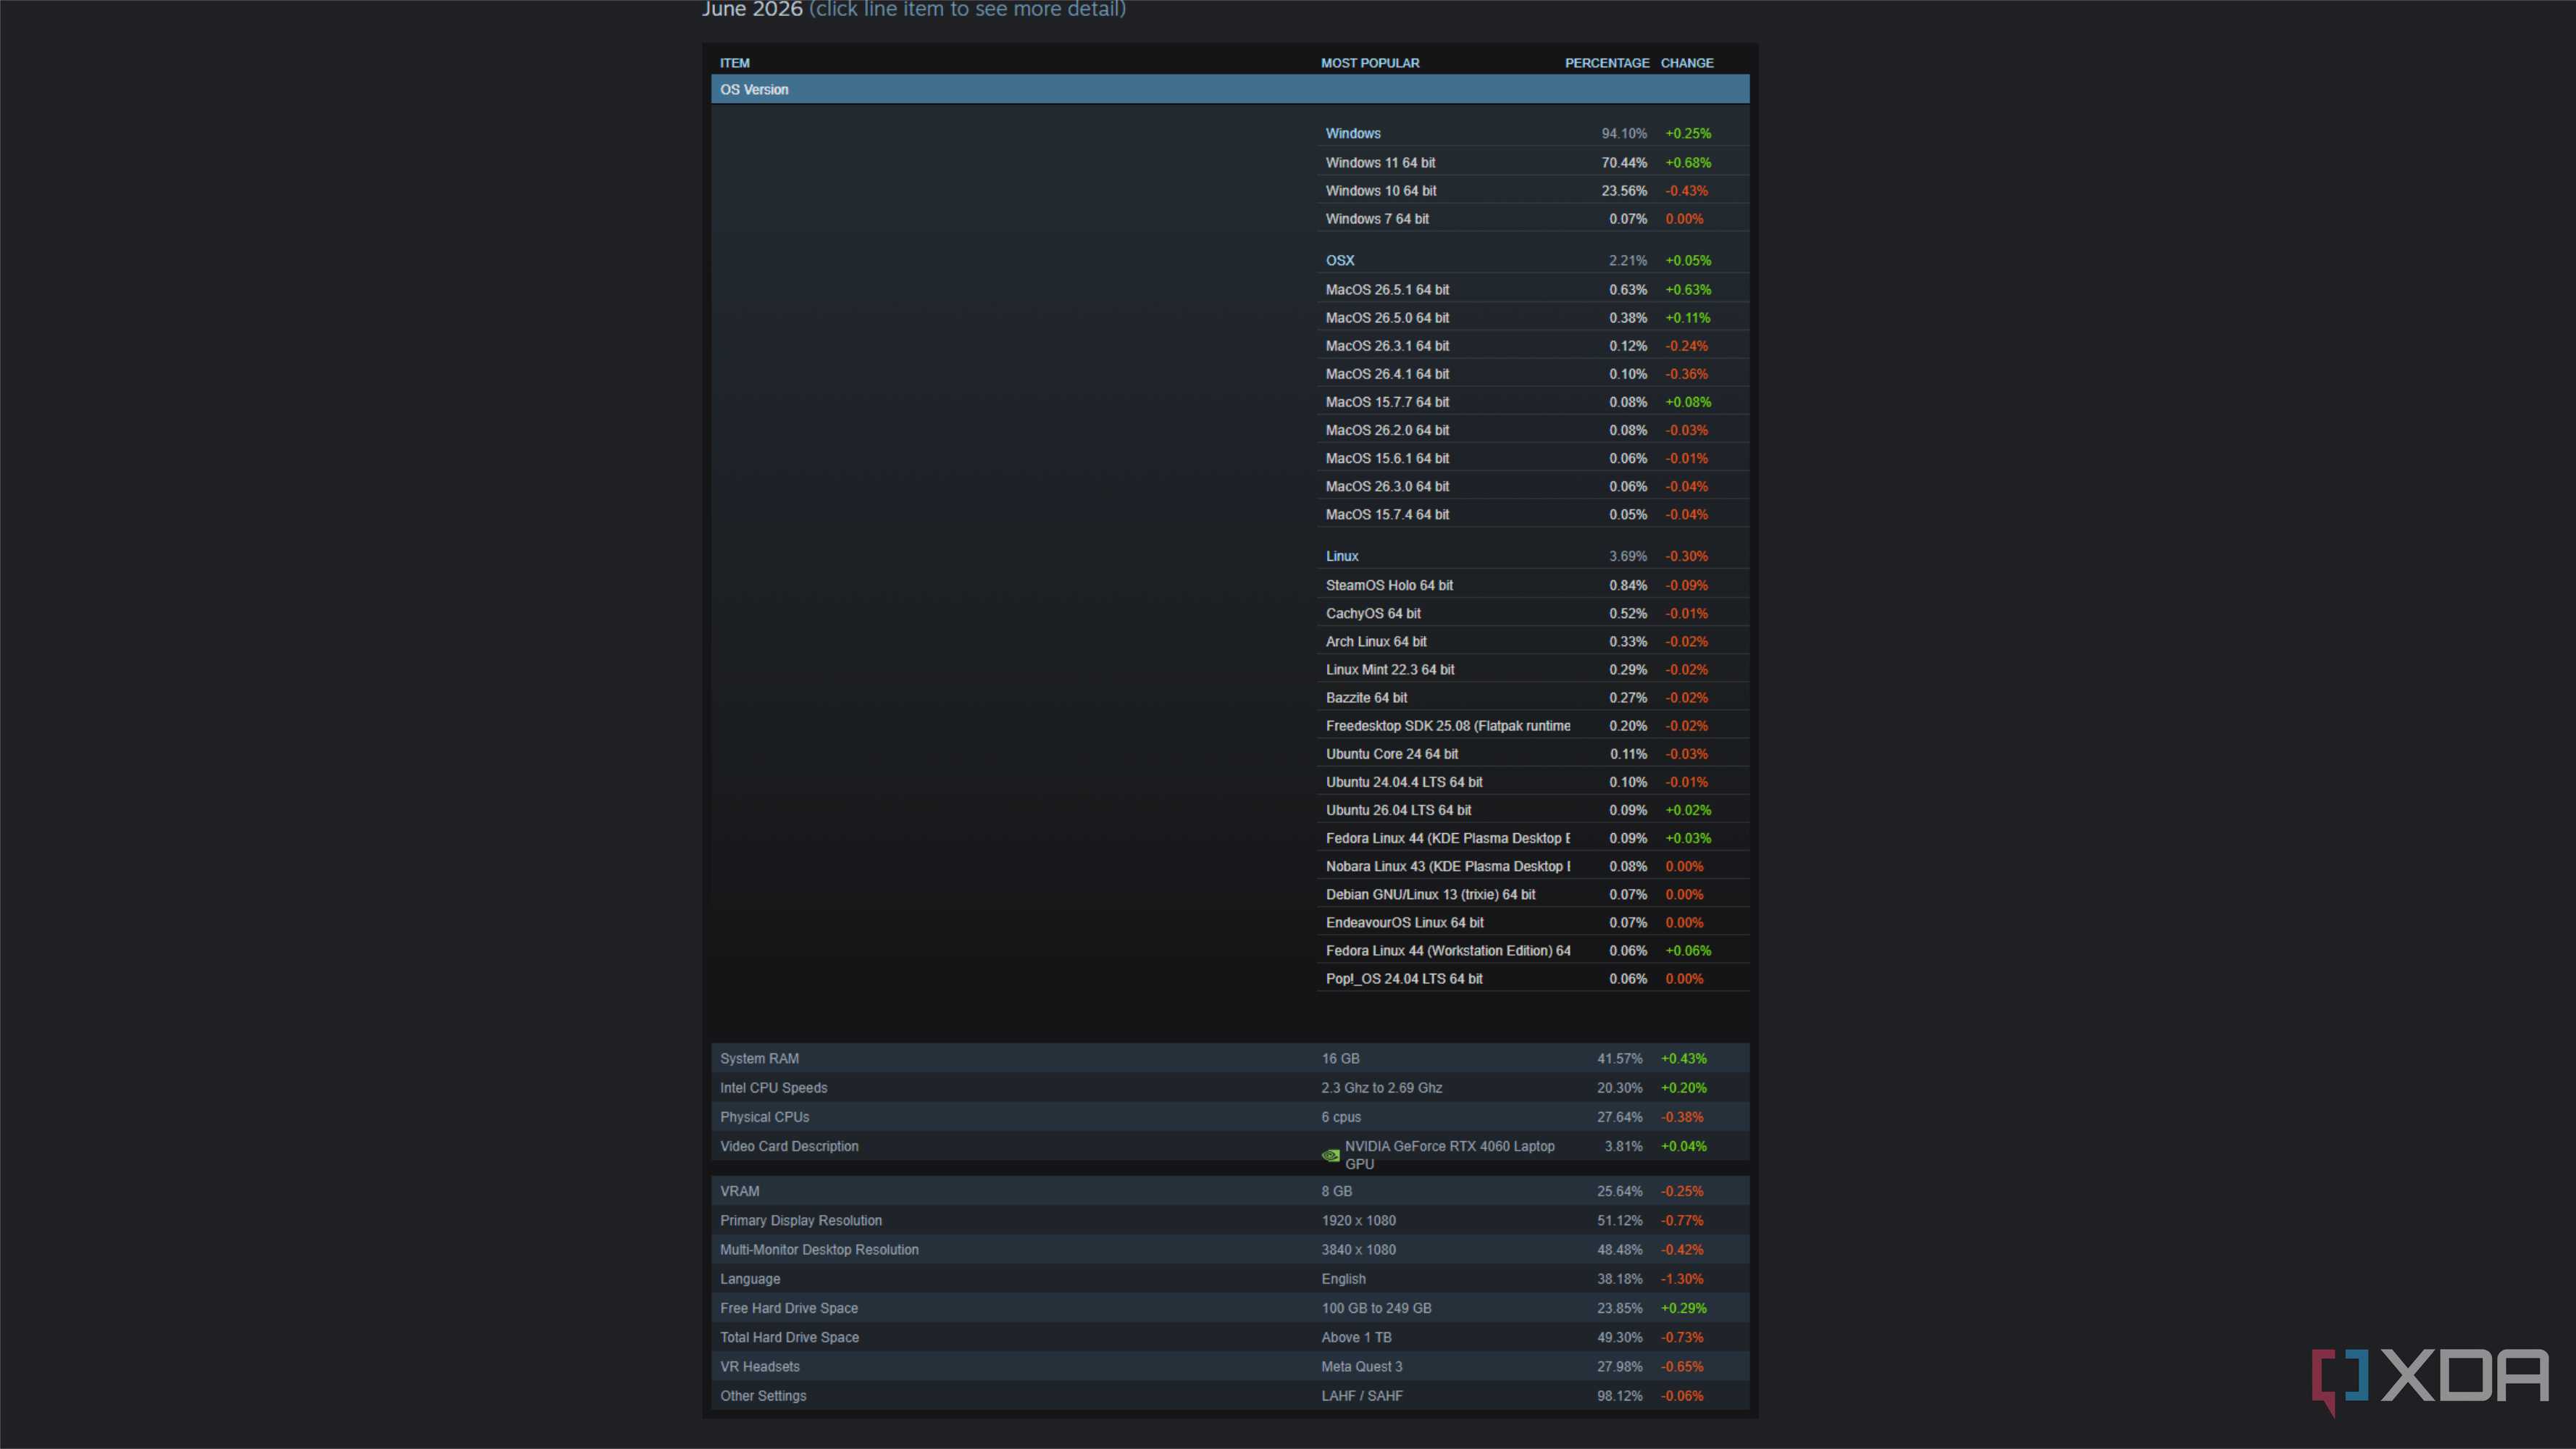Select the Linux category heading
Screen dimensions: 2576x1449
coord(1342,556)
